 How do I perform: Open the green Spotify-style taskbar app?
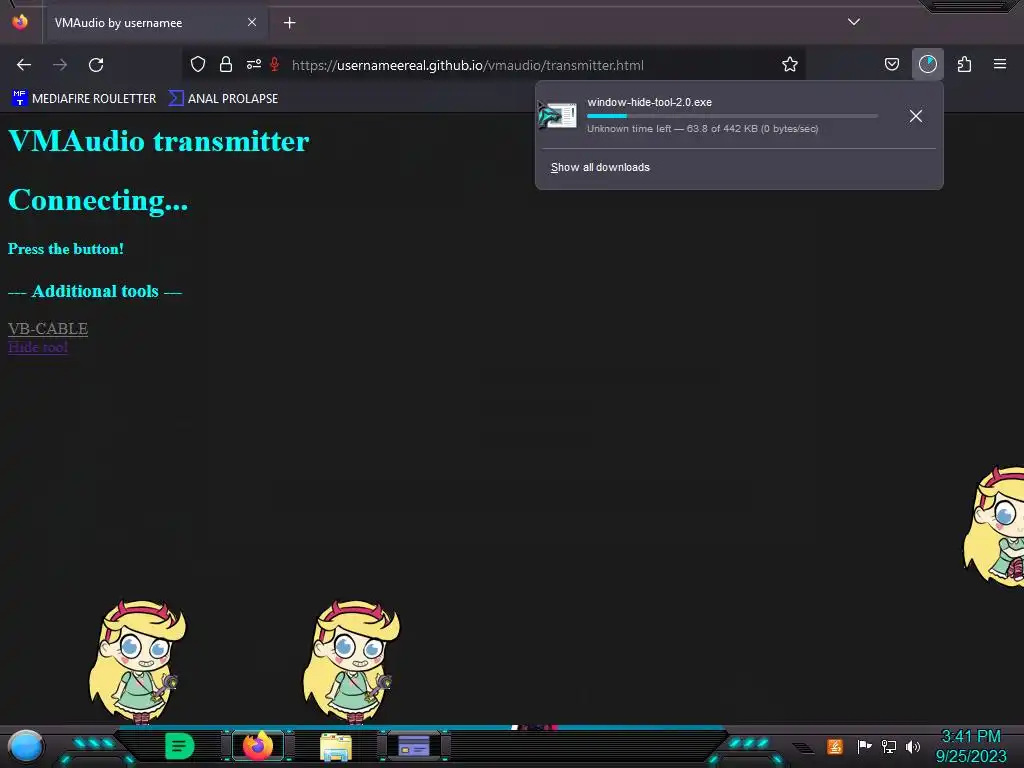[180, 746]
